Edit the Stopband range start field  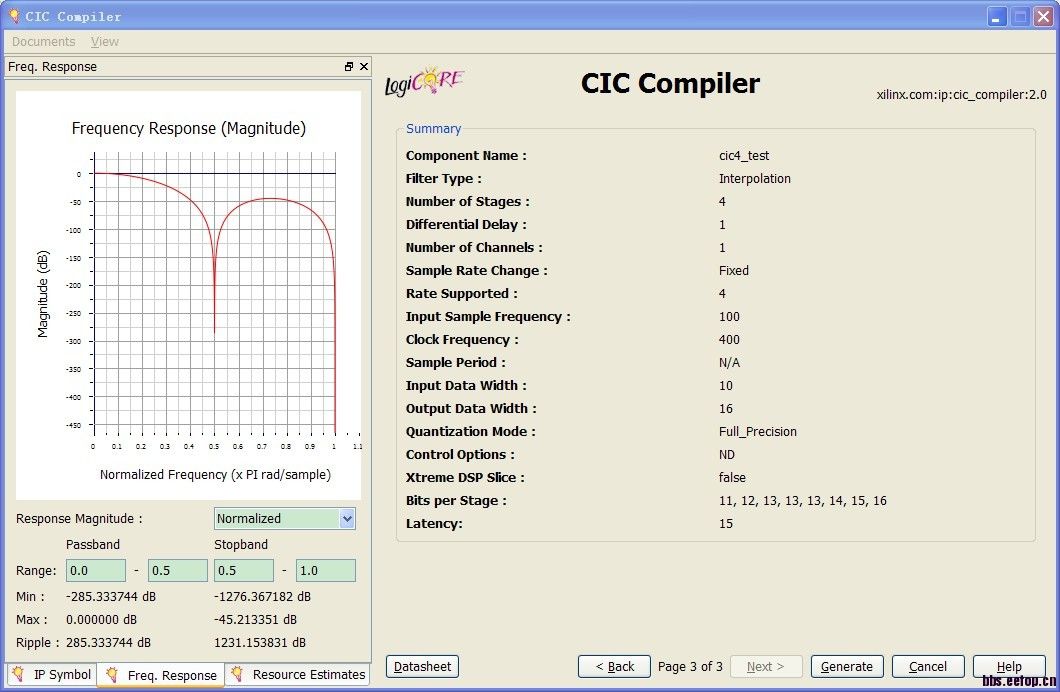tap(244, 570)
